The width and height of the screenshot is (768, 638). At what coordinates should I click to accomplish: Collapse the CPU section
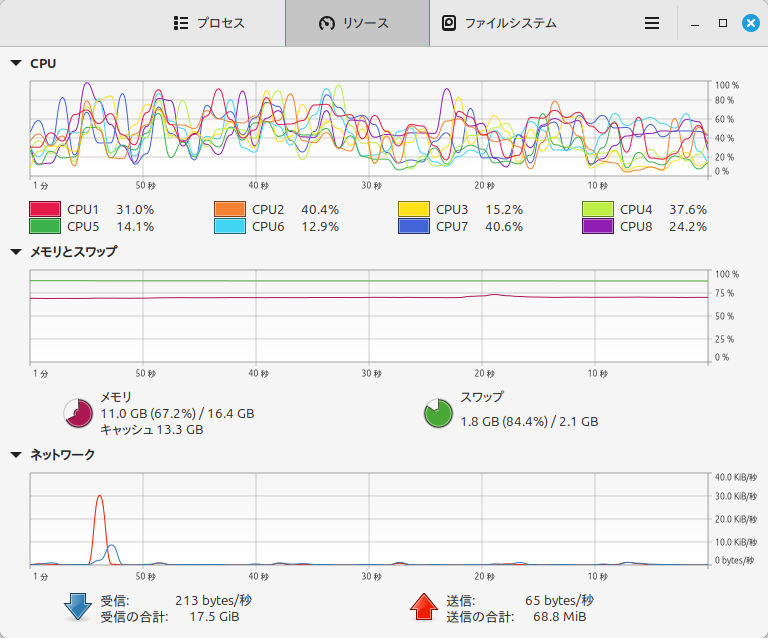tap(16, 63)
